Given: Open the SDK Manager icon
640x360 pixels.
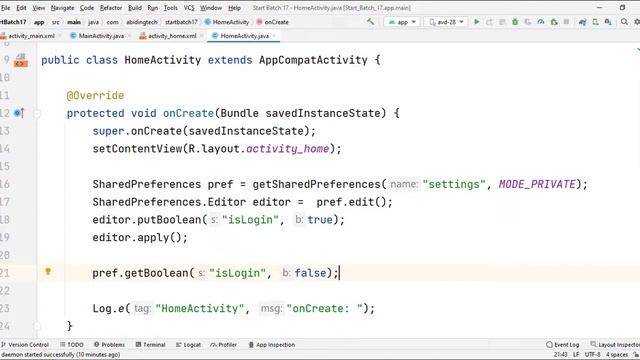Looking at the screenshot, I should [x=608, y=22].
